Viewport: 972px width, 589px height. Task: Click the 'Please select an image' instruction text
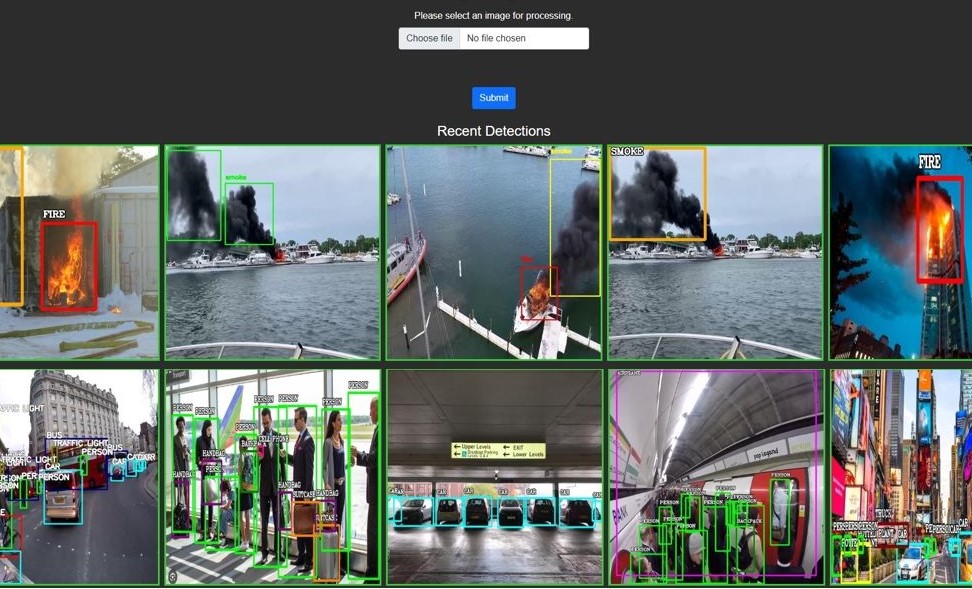[493, 16]
